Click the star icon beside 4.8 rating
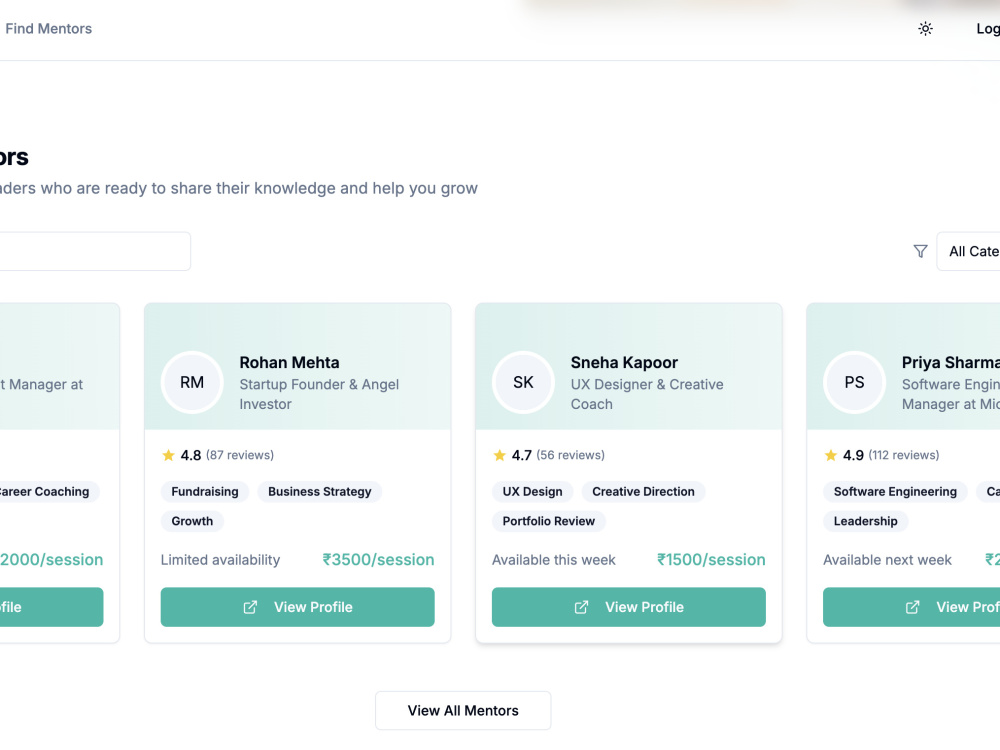 tap(168, 455)
